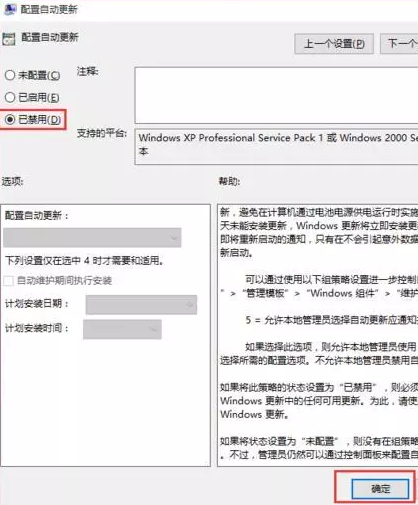Click the 上一个设置(P) button
This screenshot has height=505, width=418.
pos(334,44)
